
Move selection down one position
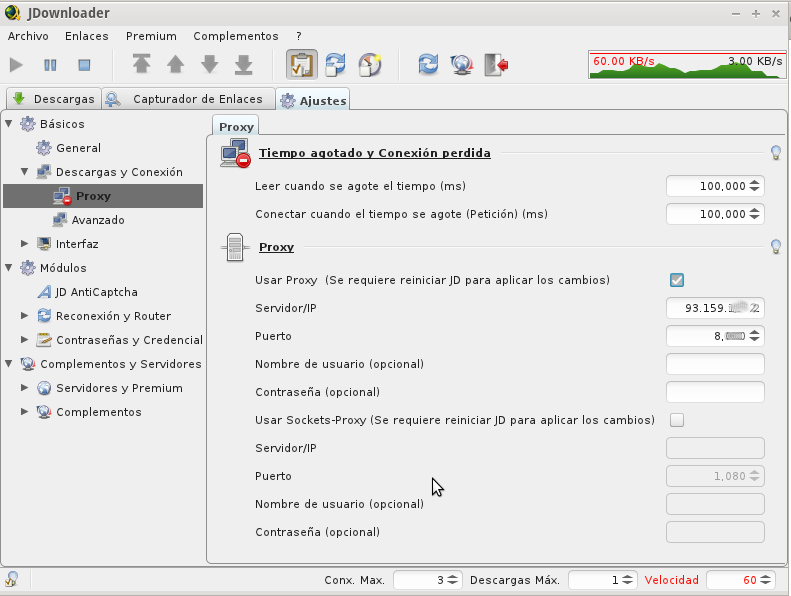pyautogui.click(x=209, y=65)
